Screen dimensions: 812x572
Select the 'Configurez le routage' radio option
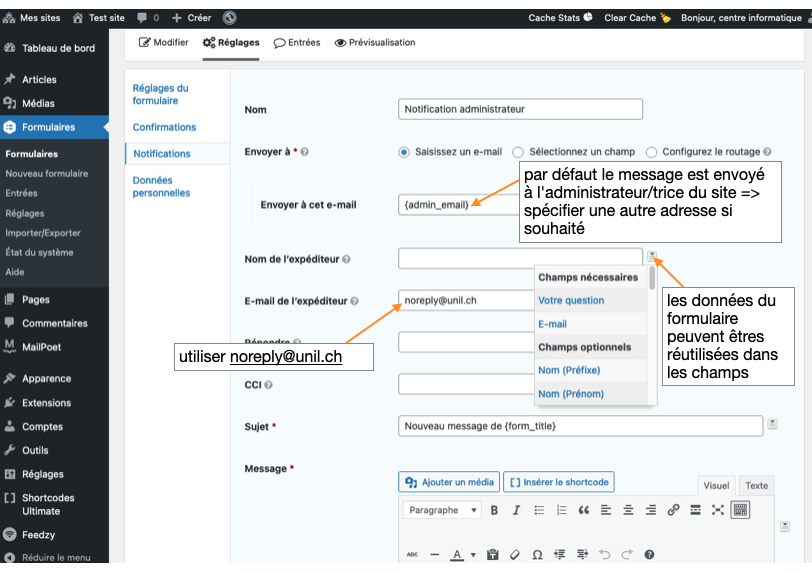coord(652,152)
